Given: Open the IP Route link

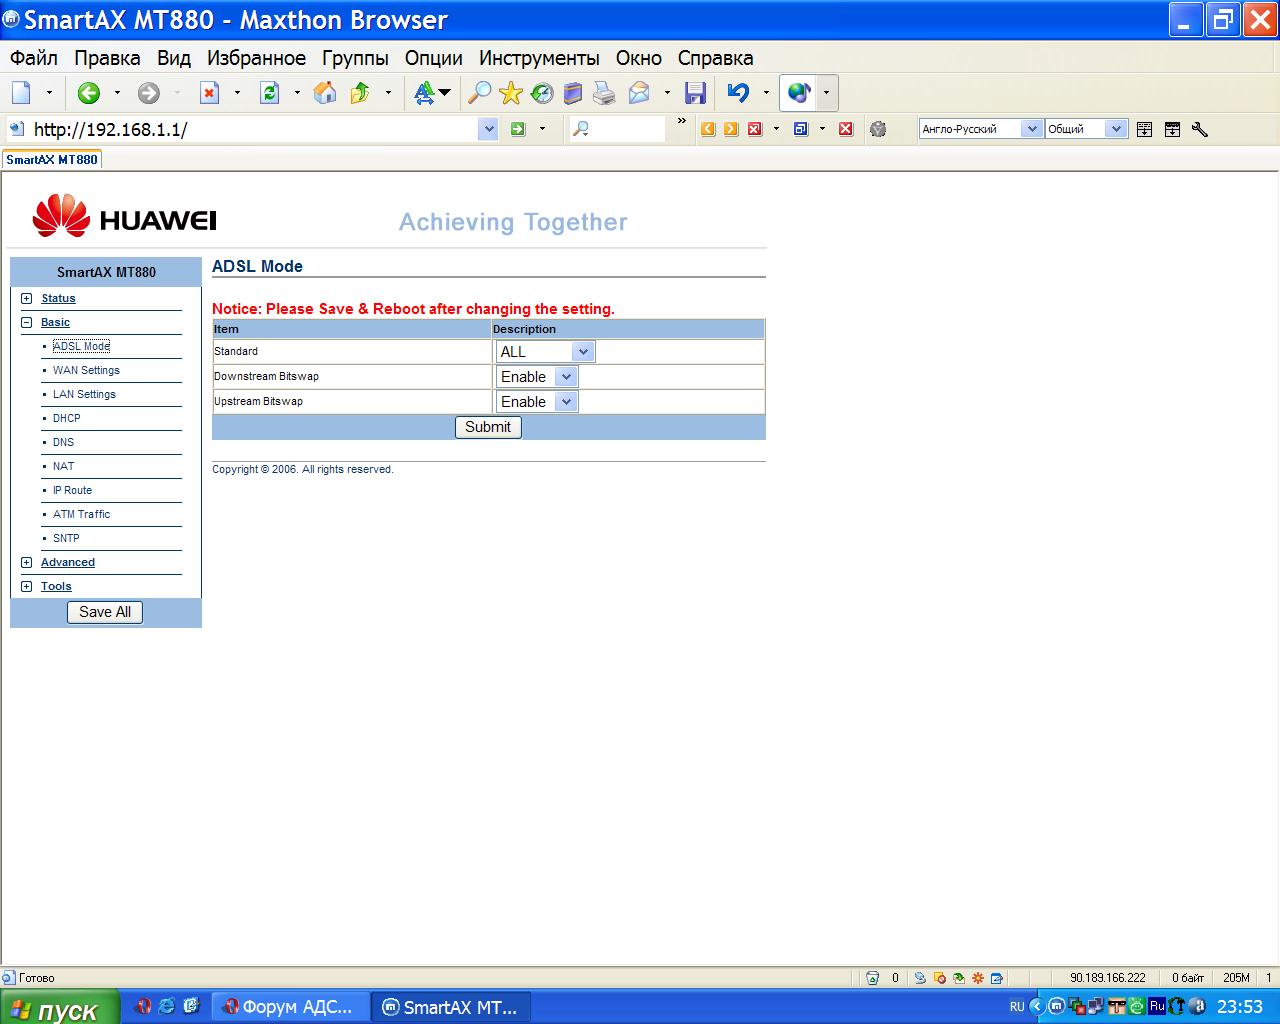Looking at the screenshot, I should tap(72, 490).
